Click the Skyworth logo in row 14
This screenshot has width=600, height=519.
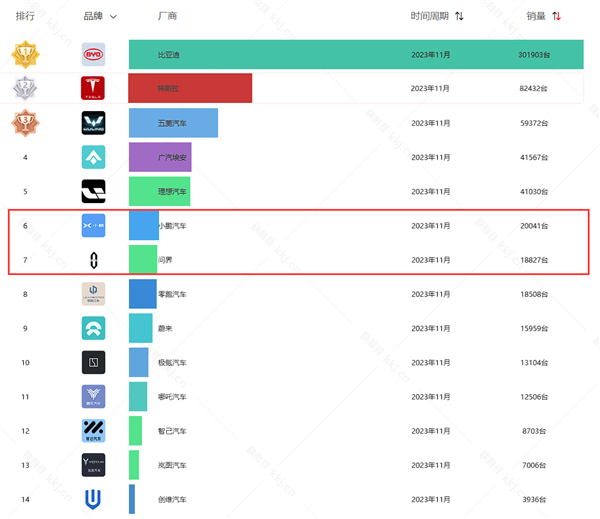tap(93, 498)
